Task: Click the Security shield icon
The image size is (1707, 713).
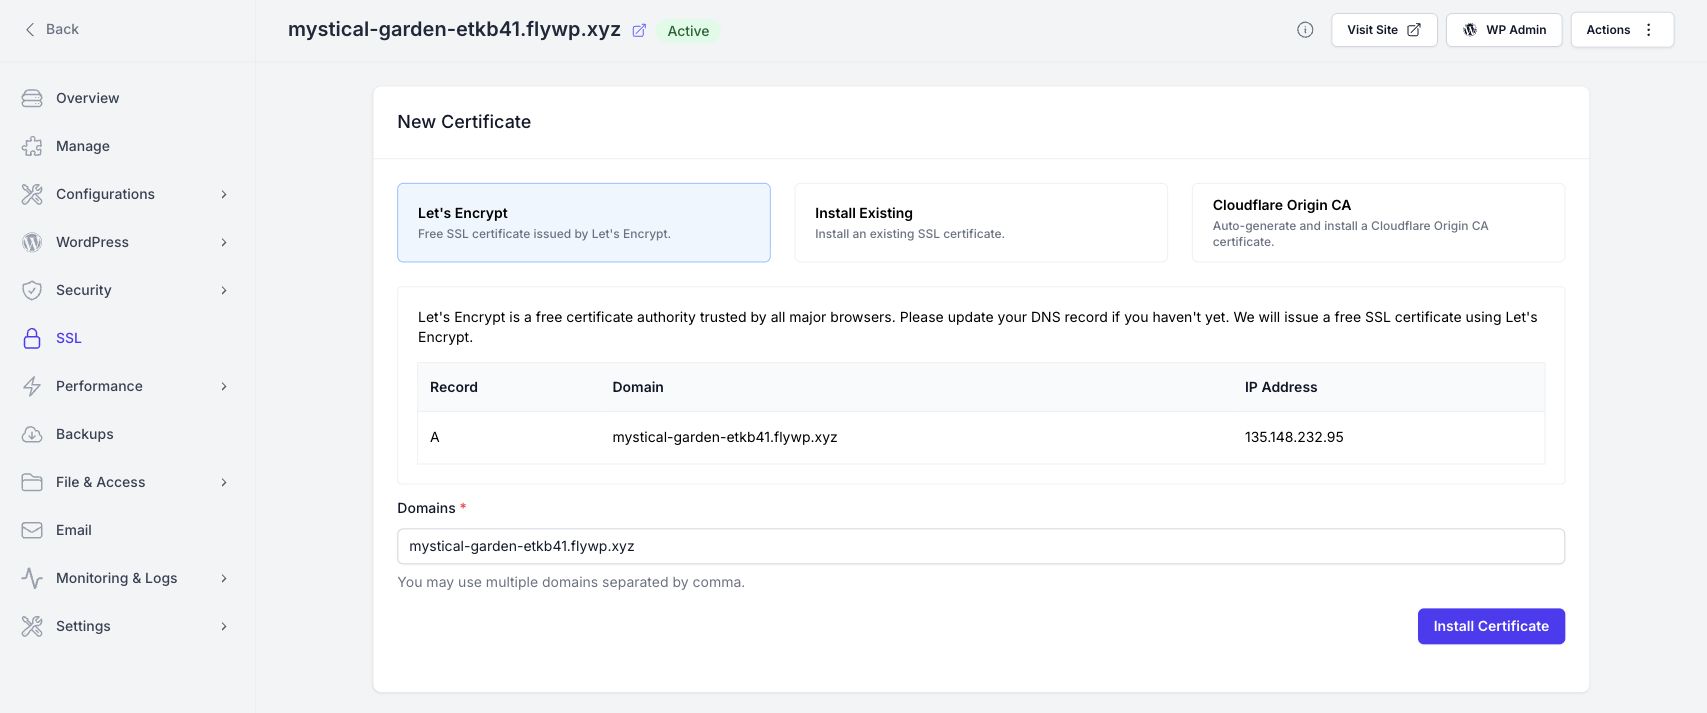Action: click(32, 290)
